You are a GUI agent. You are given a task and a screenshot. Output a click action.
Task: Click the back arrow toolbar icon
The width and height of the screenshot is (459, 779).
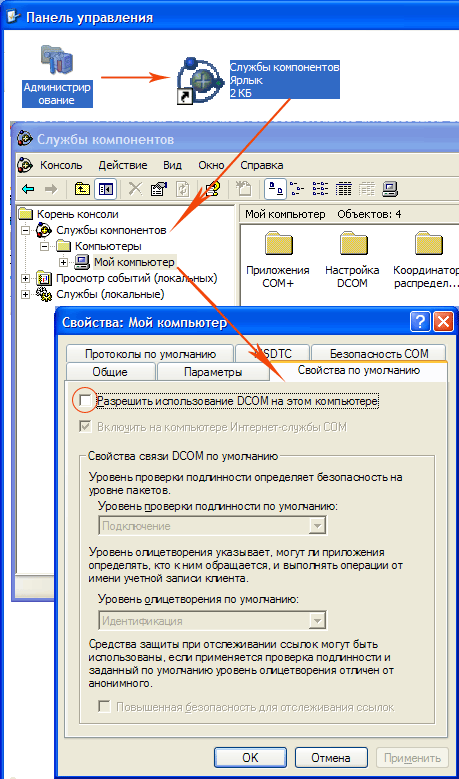(x=29, y=189)
